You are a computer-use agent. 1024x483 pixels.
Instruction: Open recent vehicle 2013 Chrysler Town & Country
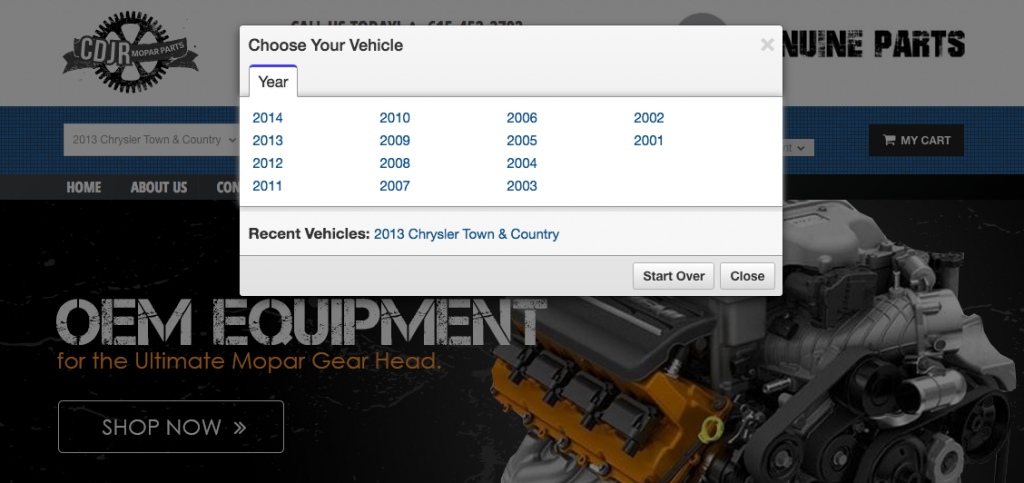[x=466, y=234]
